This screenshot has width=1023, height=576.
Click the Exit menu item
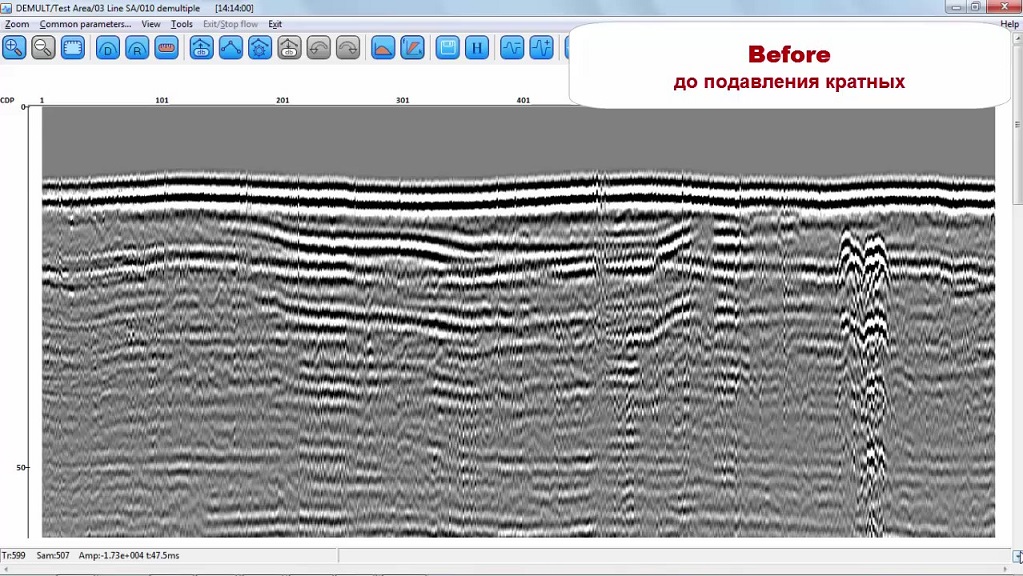pos(275,24)
